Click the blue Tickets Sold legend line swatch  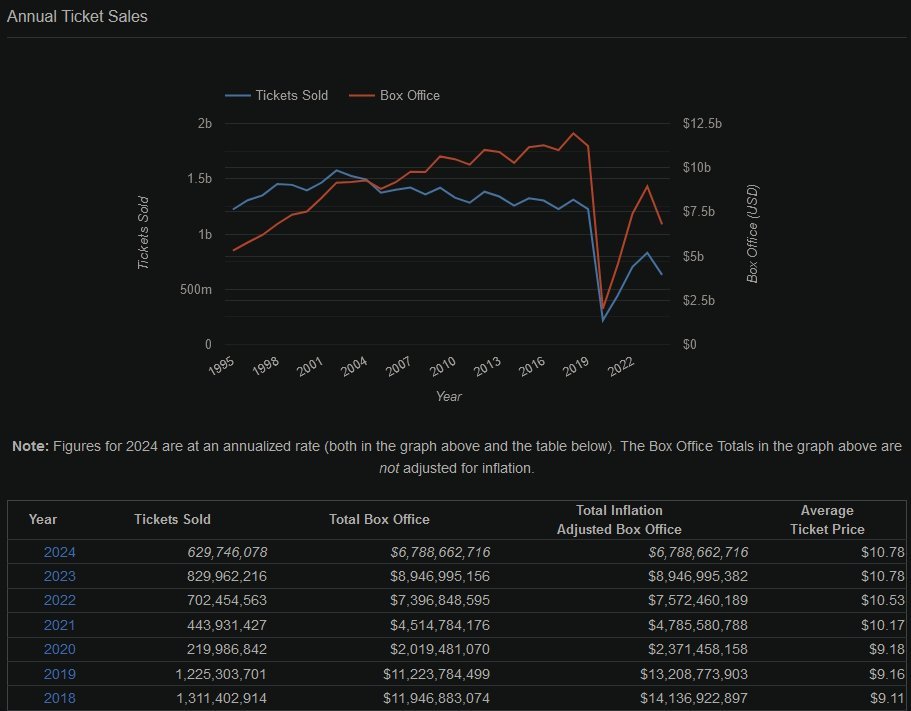pos(237,95)
